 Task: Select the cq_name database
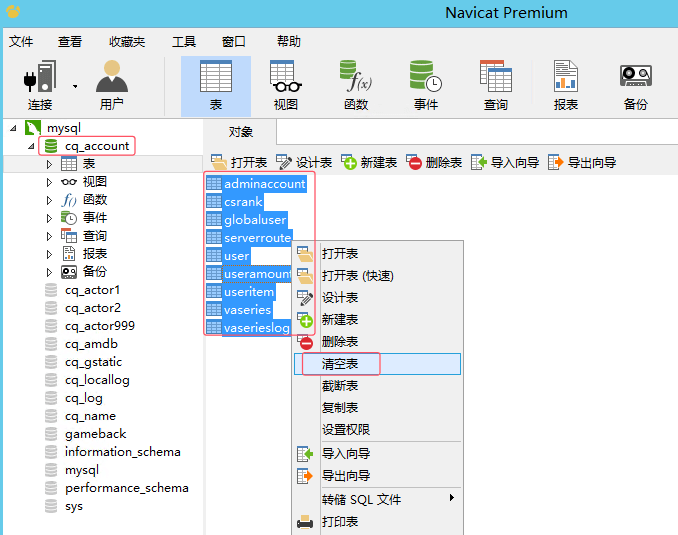[x=80, y=416]
